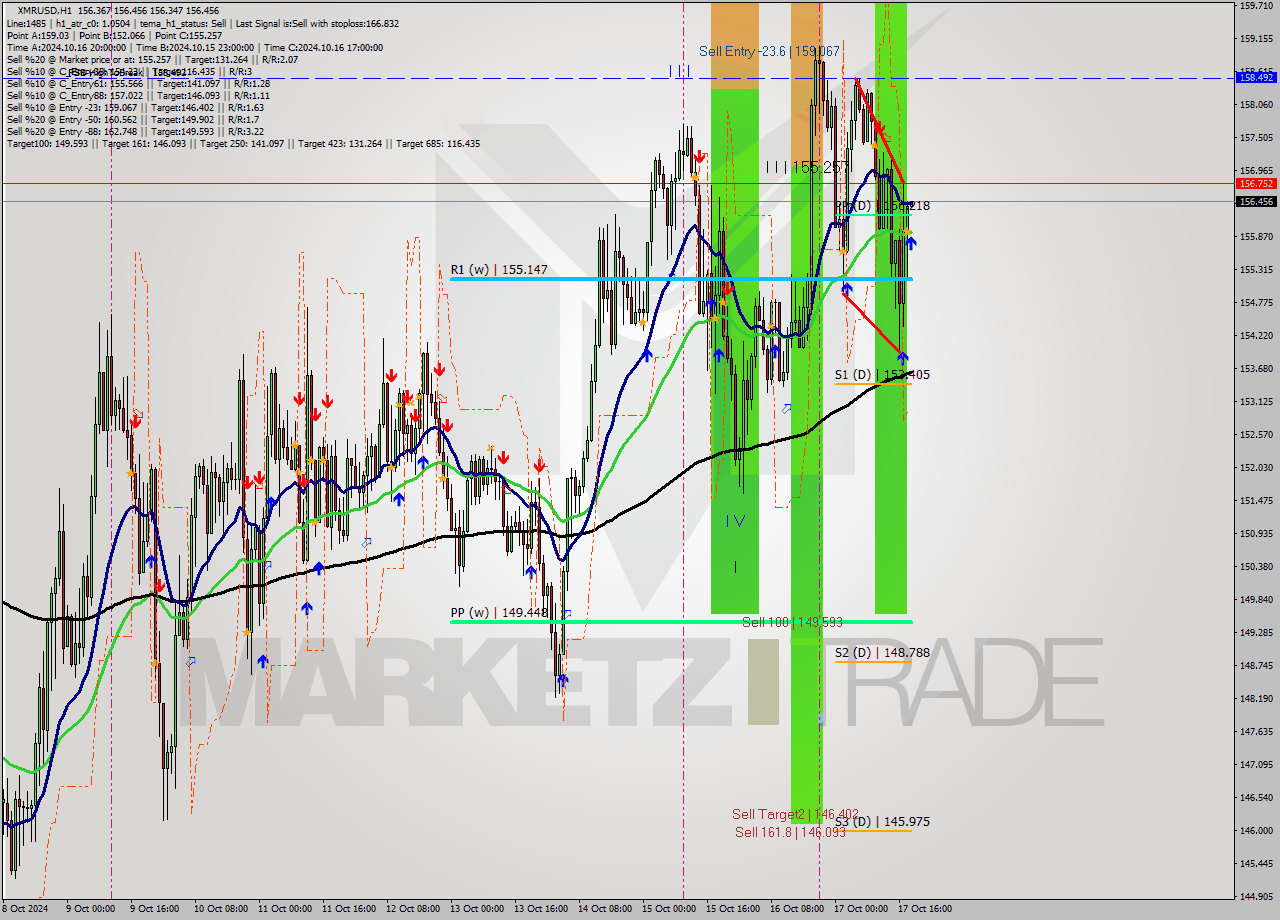The image size is (1280, 920).
Task: Select the black 156.456 current price tag
Action: click(x=1256, y=201)
